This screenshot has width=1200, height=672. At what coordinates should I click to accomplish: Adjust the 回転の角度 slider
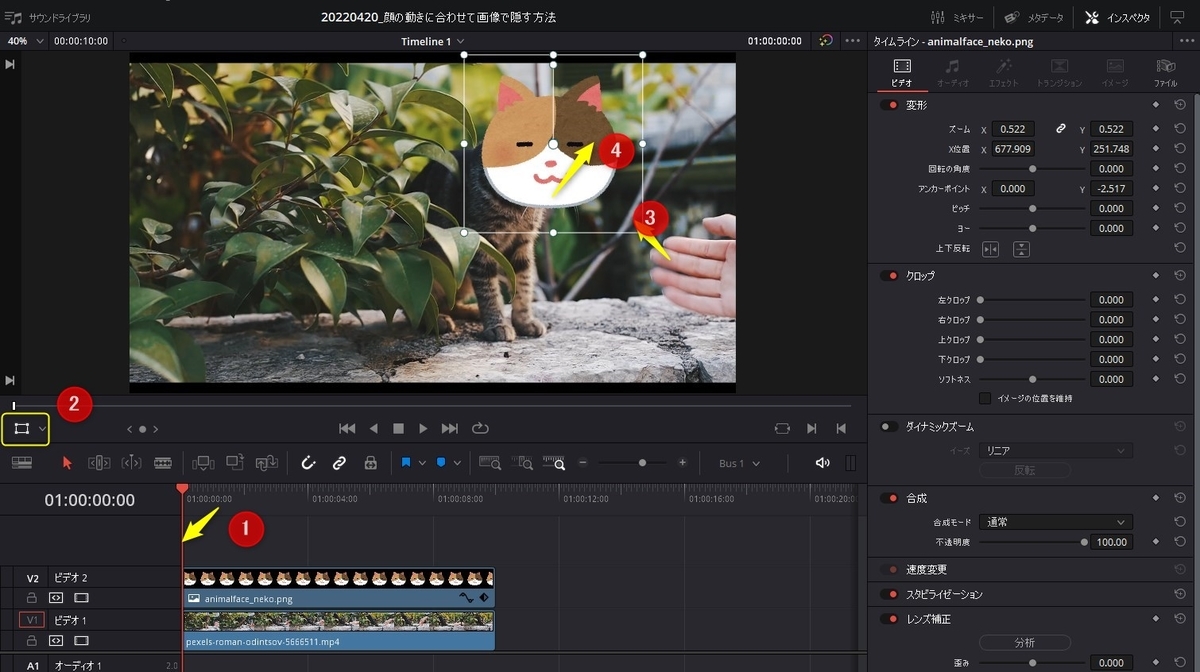1032,169
